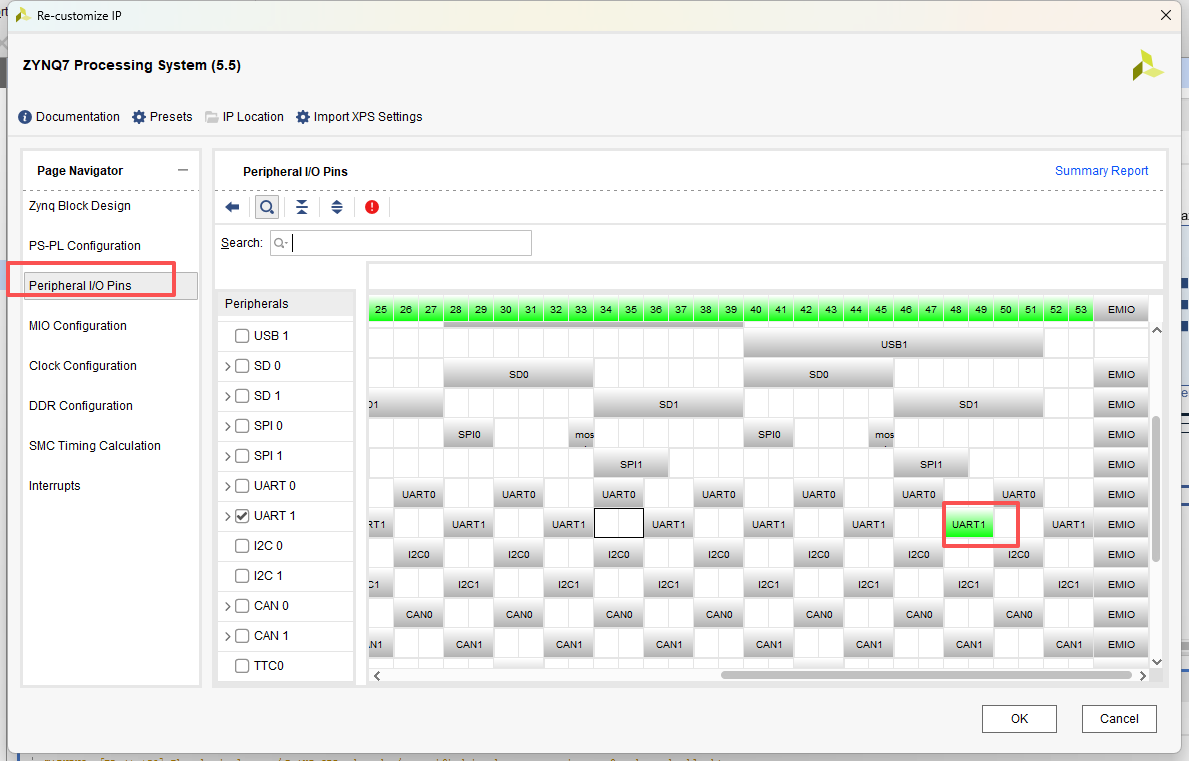
Task: Collapse the Page Navigator panel
Action: tap(183, 170)
